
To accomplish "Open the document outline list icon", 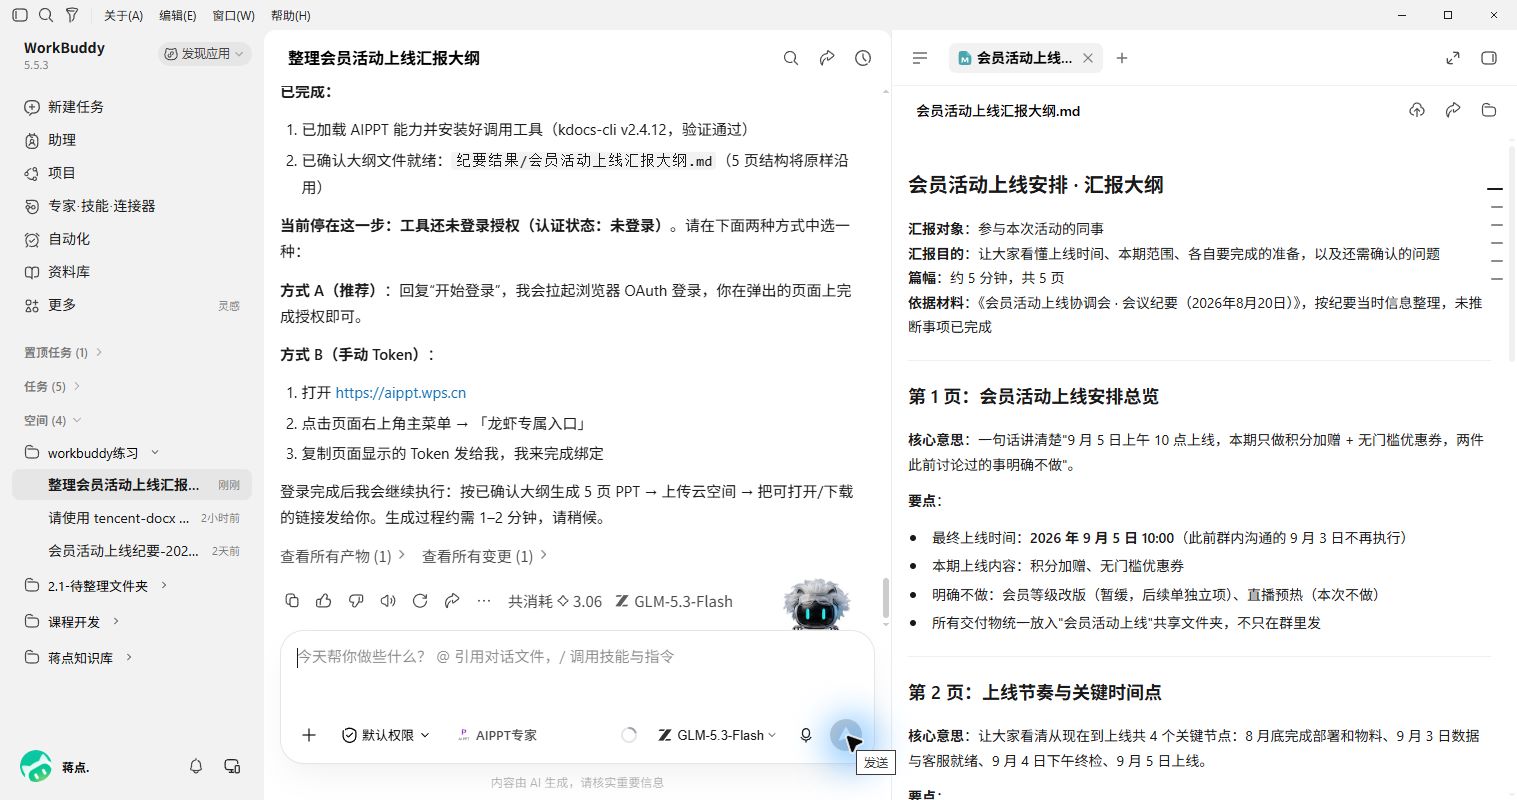I will pyautogui.click(x=920, y=58).
